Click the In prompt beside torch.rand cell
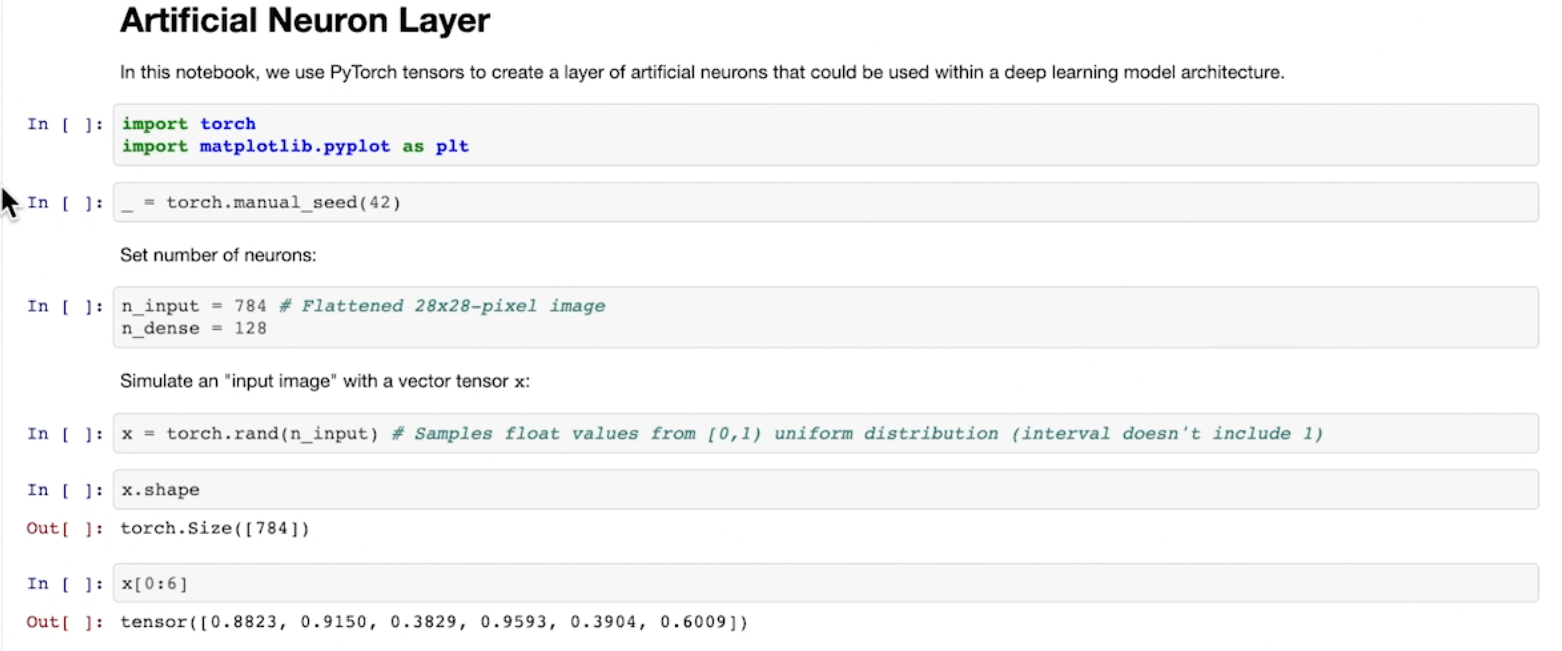Screen dimensions: 1562x651 click(65, 434)
